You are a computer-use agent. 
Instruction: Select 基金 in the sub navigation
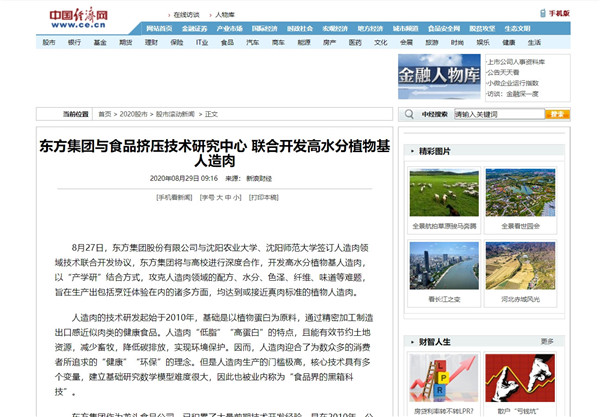tap(100, 42)
